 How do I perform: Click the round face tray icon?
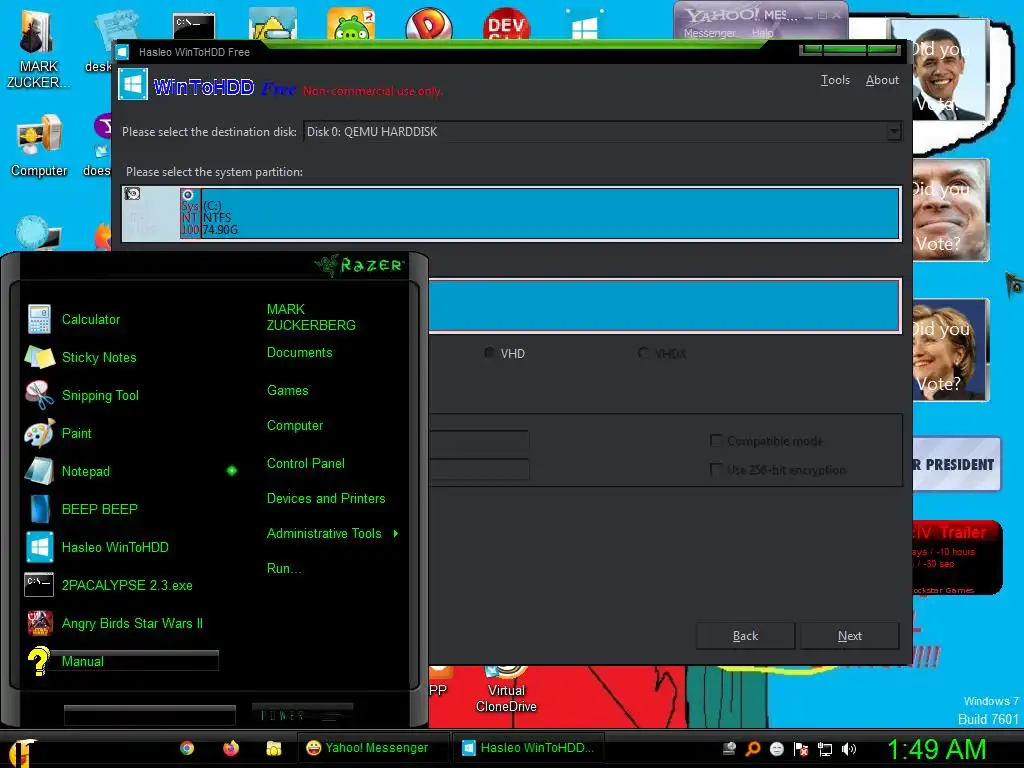pos(777,749)
